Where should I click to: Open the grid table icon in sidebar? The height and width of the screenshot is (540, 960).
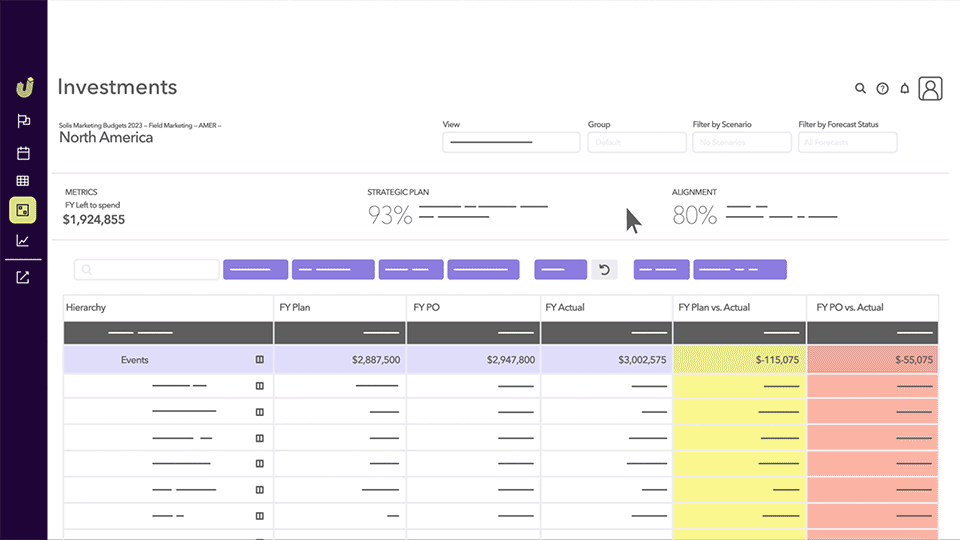[x=23, y=181]
